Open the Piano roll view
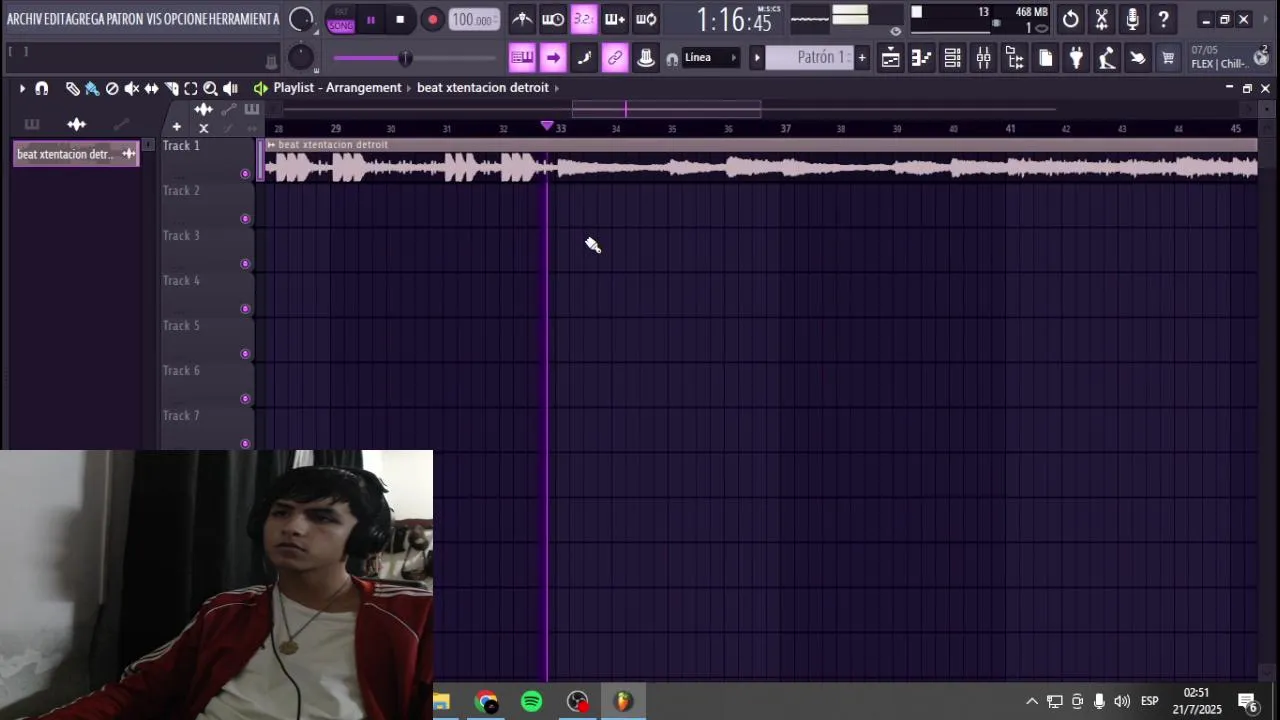This screenshot has width=1280, height=720. [x=921, y=58]
